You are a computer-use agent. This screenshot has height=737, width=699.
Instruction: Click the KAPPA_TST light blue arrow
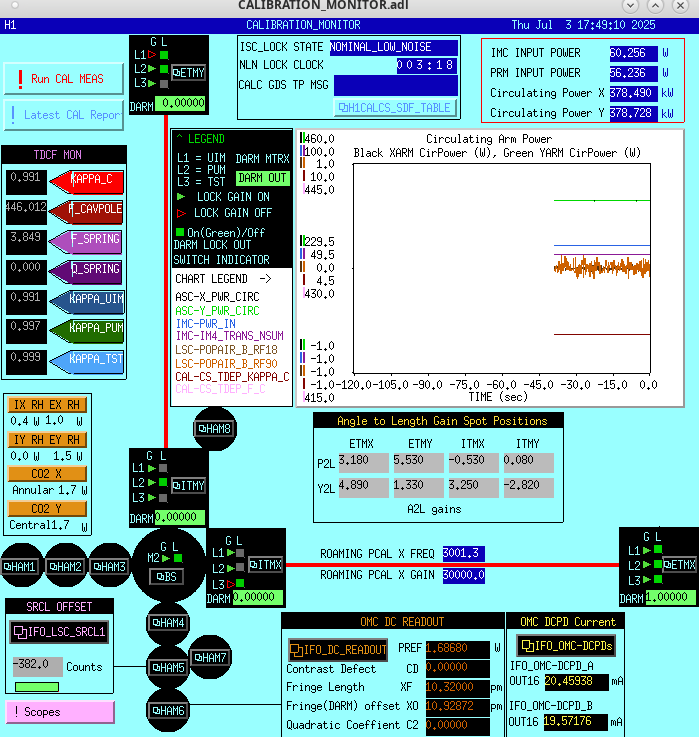[87, 362]
